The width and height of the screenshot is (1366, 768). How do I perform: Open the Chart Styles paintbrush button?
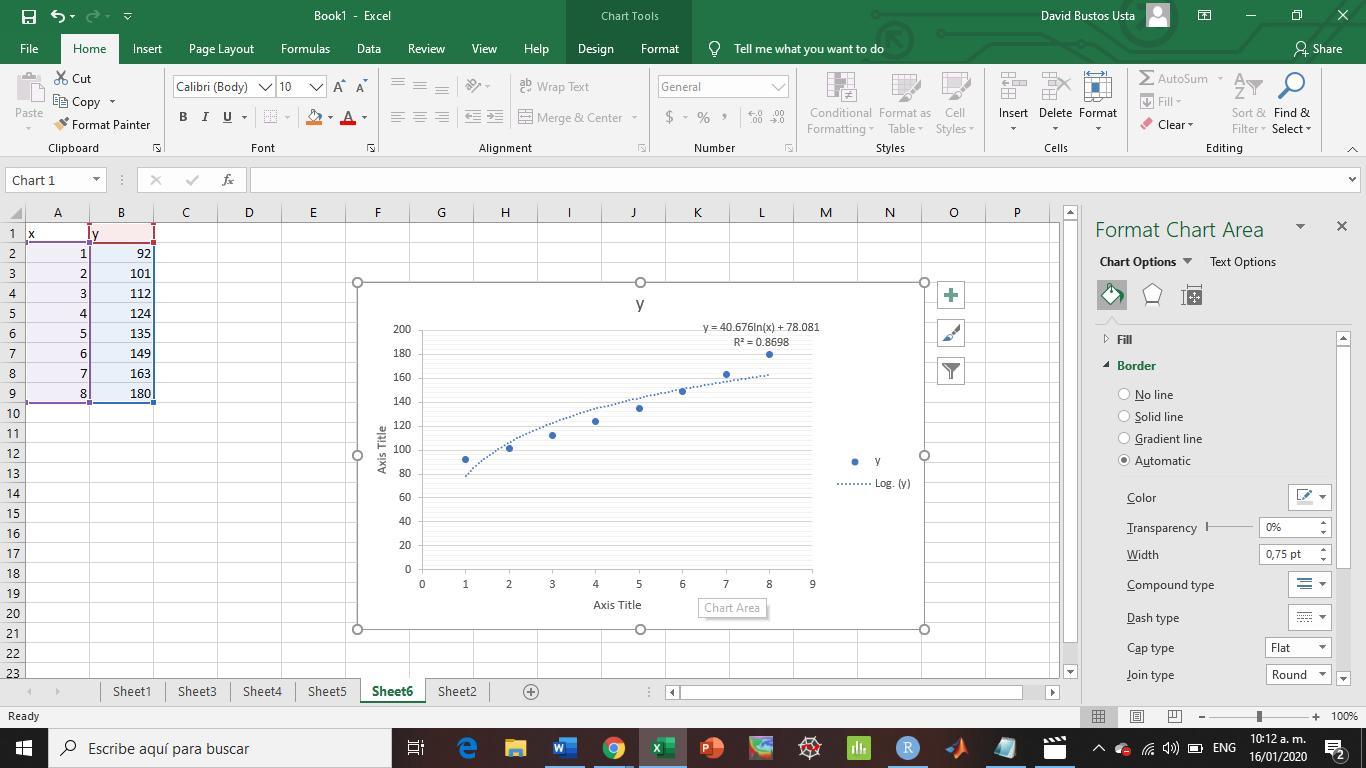click(x=950, y=333)
